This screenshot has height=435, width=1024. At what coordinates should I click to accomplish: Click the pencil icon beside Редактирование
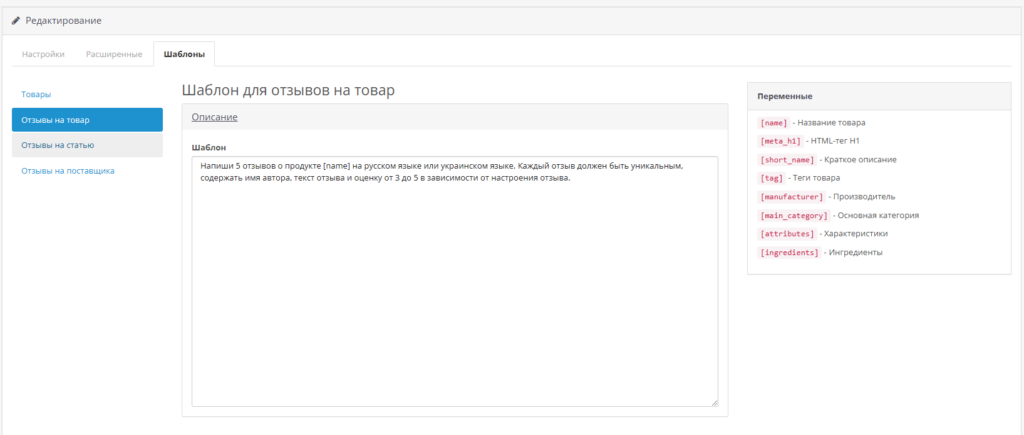pos(16,21)
